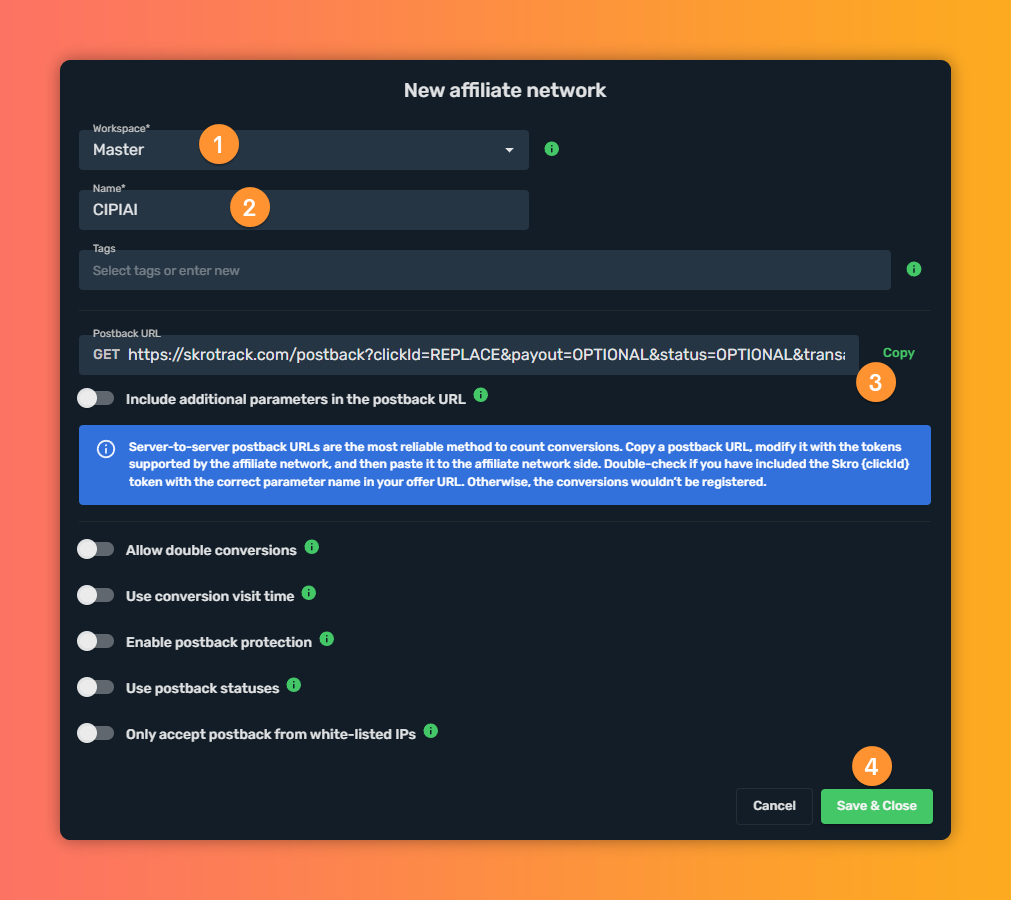This screenshot has width=1011, height=900.
Task: Switch on Use postback statuses
Action: point(95,687)
